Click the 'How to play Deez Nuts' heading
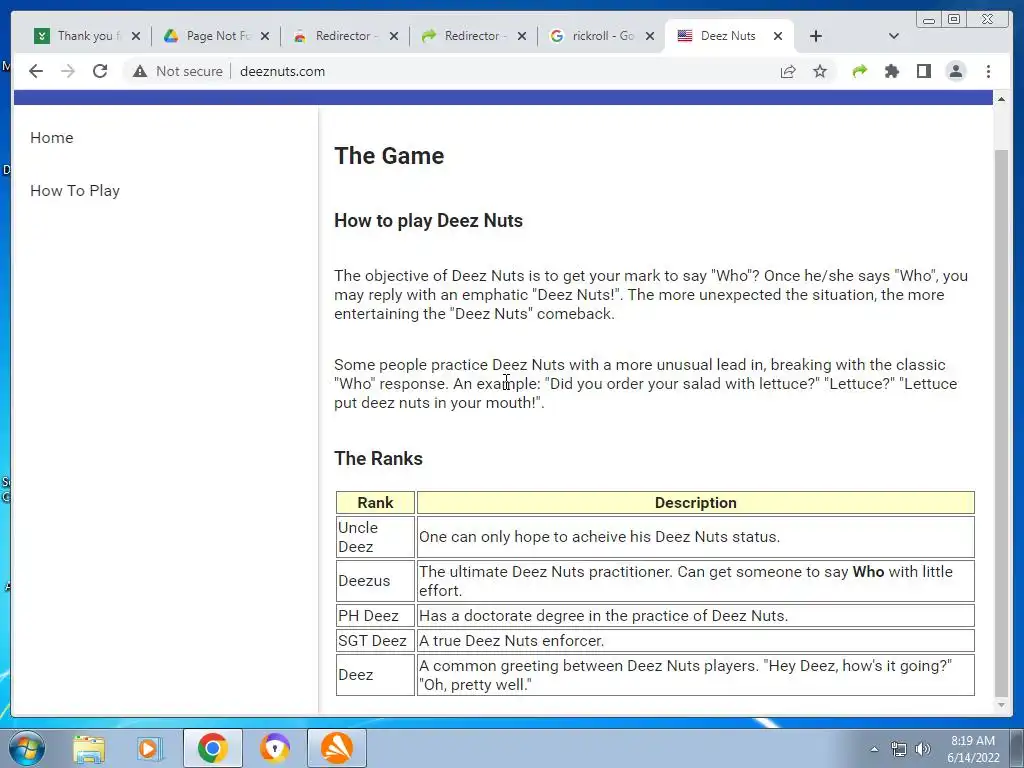1024x768 pixels. (428, 221)
